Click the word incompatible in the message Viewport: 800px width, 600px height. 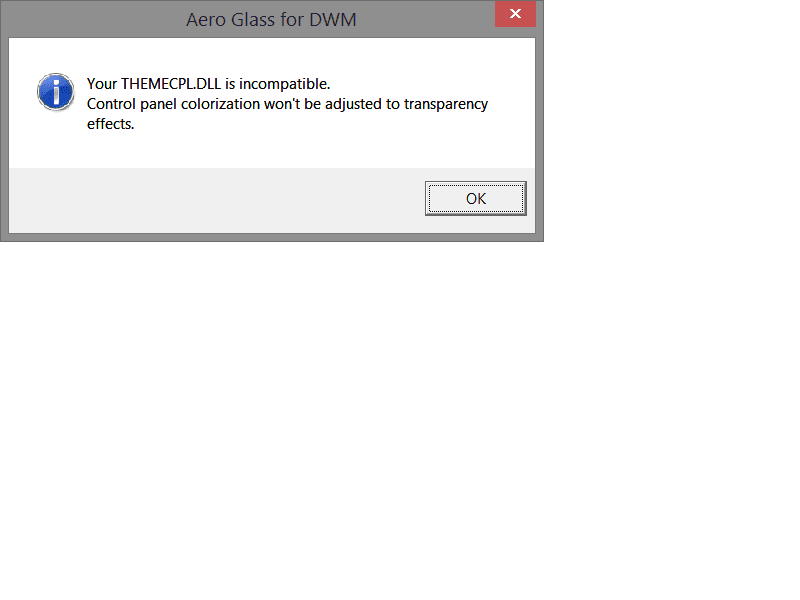coord(285,84)
